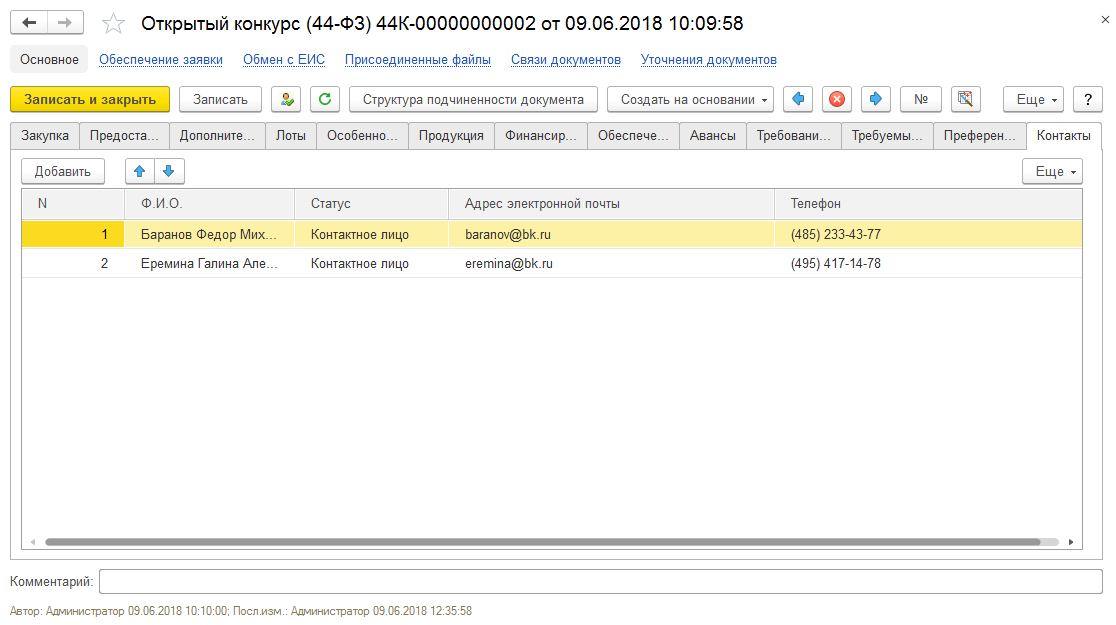Close the document form with the X
The height and width of the screenshot is (625, 1116).
1105,20
